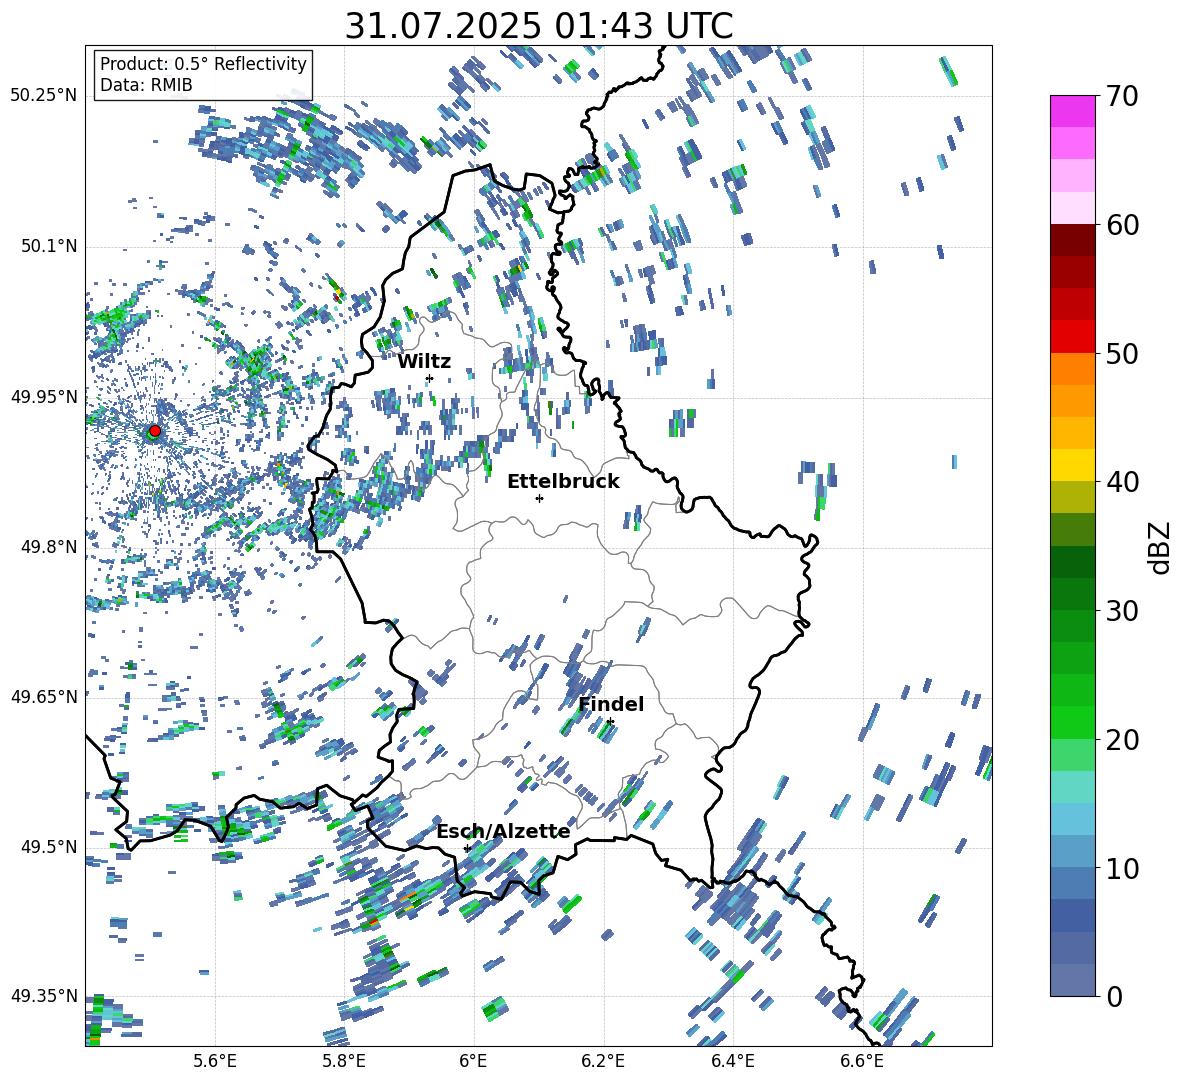
Task: Click the Findel station label
Action: [x=611, y=704]
